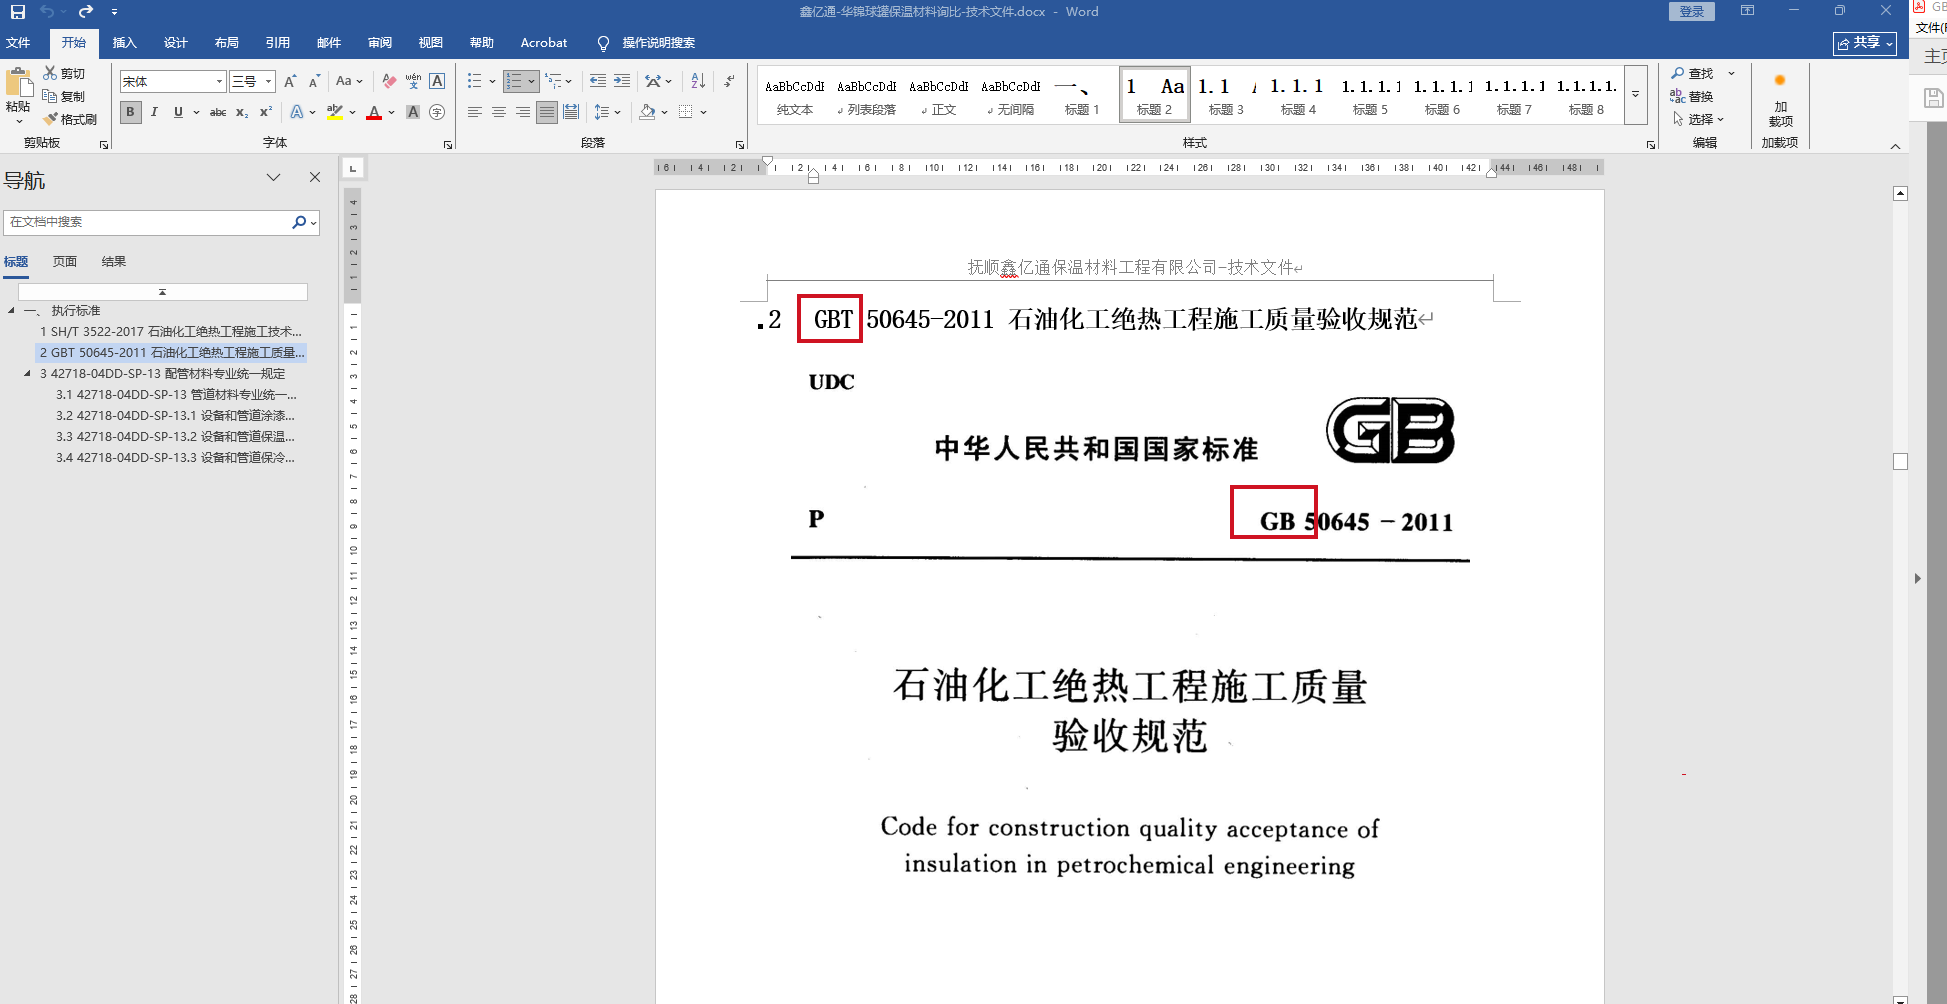Viewport: 1947px width, 1004px height.
Task: Toggle character shading (gray A)
Action: [x=413, y=112]
